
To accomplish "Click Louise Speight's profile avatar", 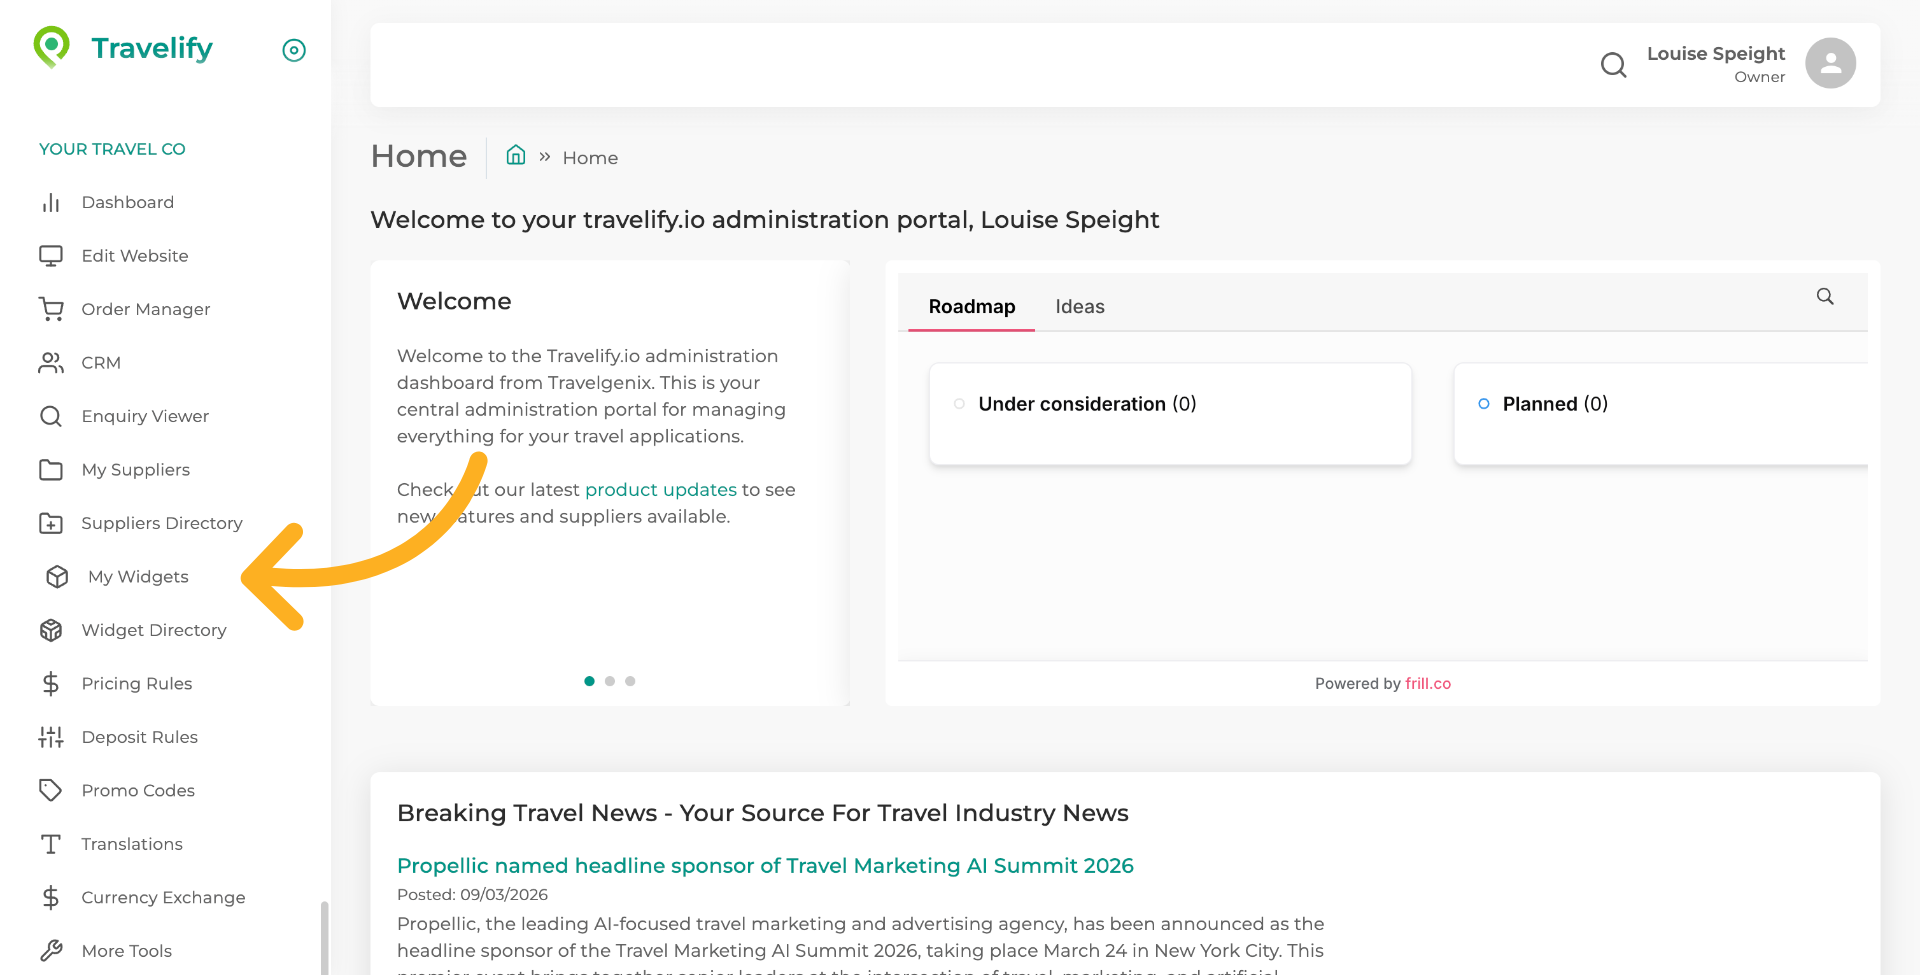I will point(1830,63).
